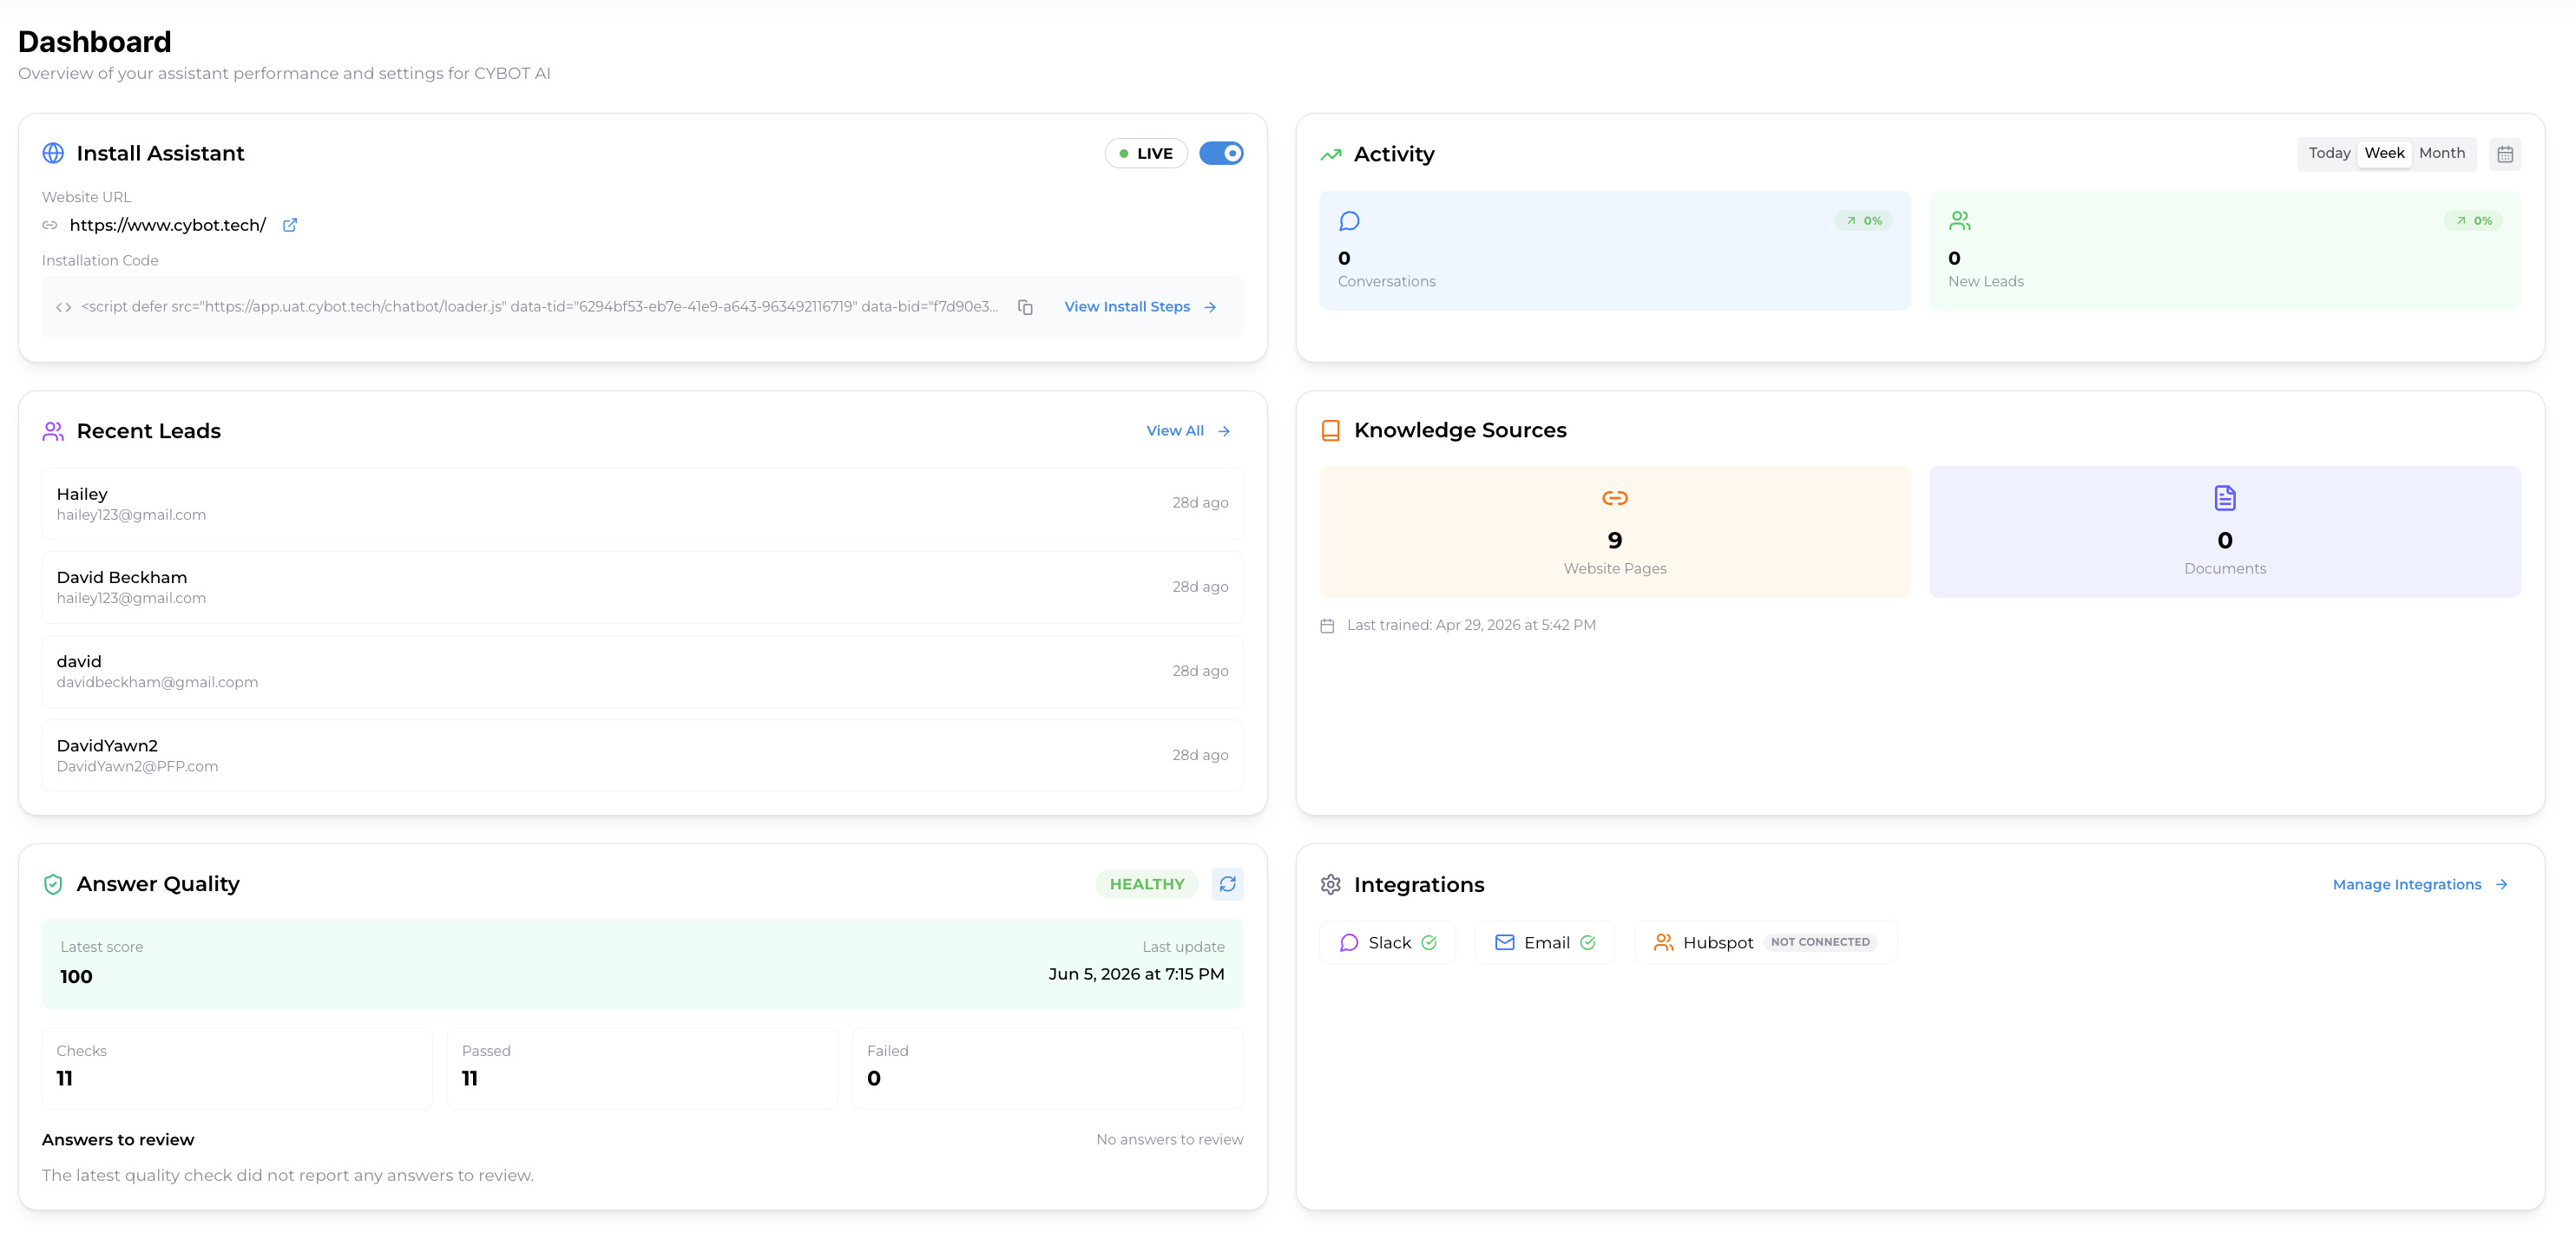Click the Conversations chat bubble icon
The width and height of the screenshot is (2576, 1246).
pos(1349,221)
